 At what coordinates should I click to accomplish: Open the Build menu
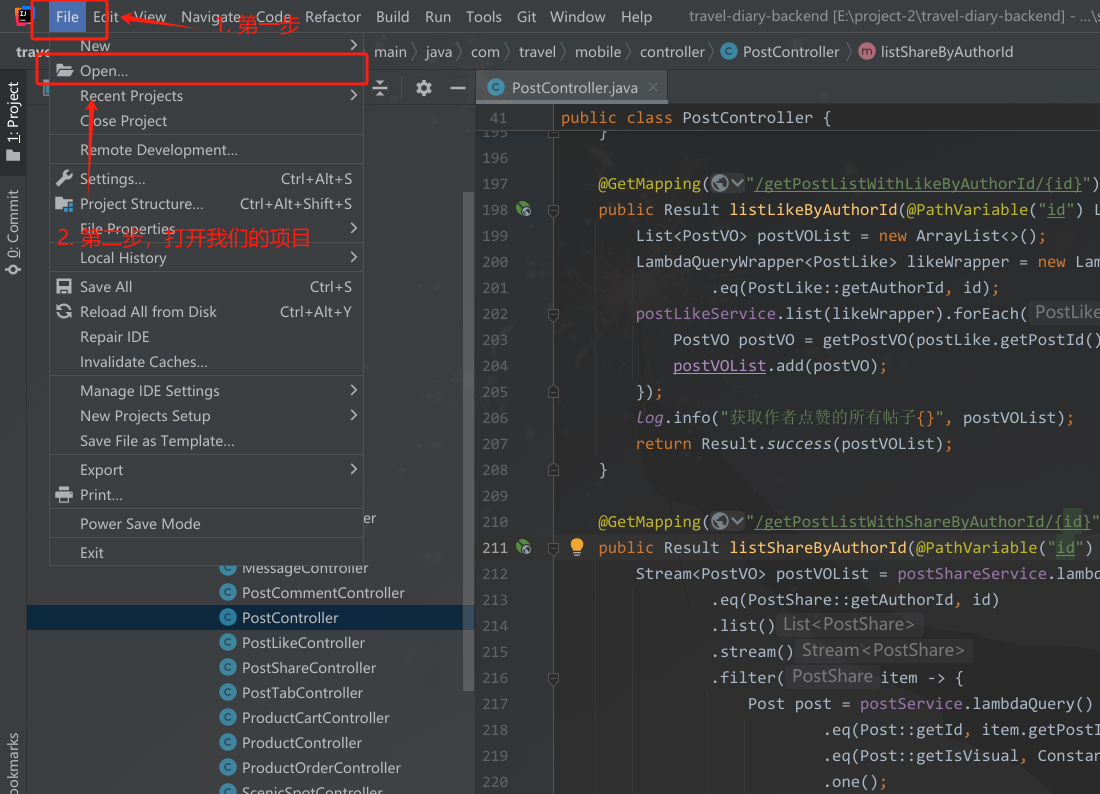(392, 16)
